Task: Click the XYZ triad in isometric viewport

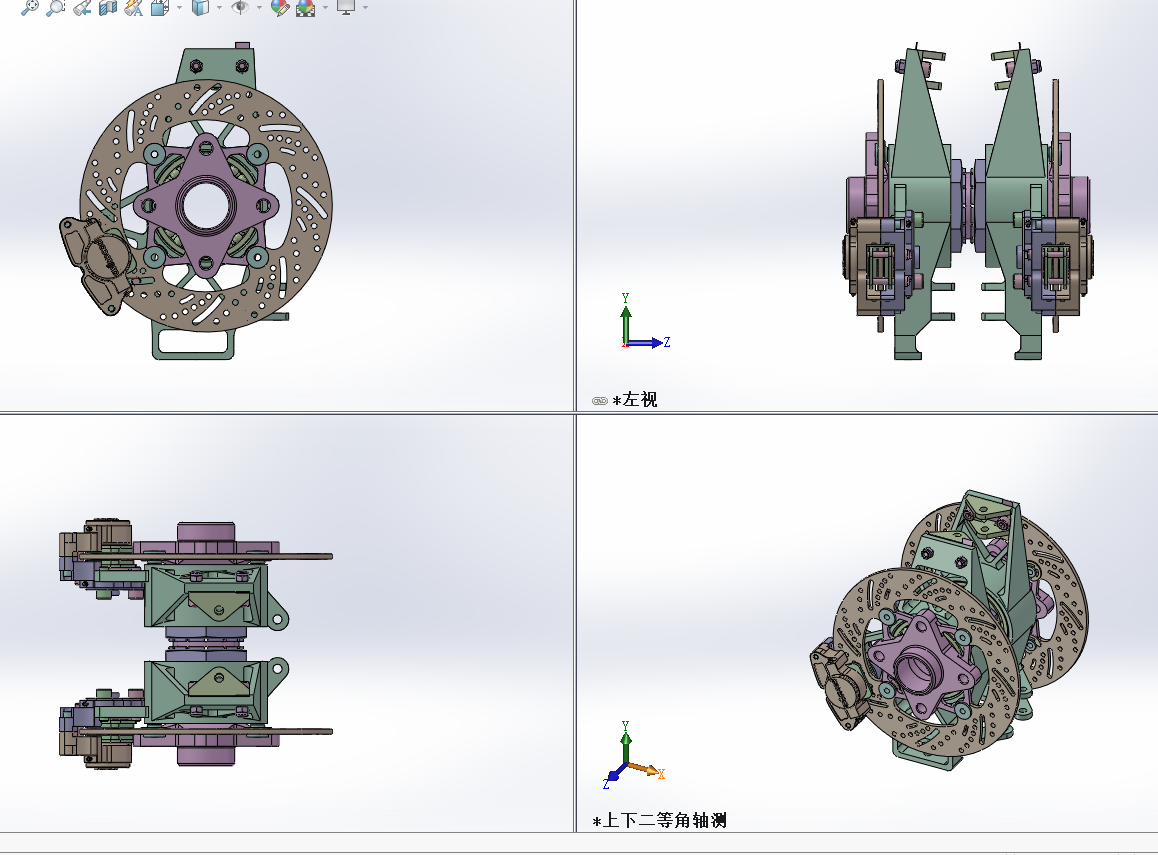Action: click(634, 756)
